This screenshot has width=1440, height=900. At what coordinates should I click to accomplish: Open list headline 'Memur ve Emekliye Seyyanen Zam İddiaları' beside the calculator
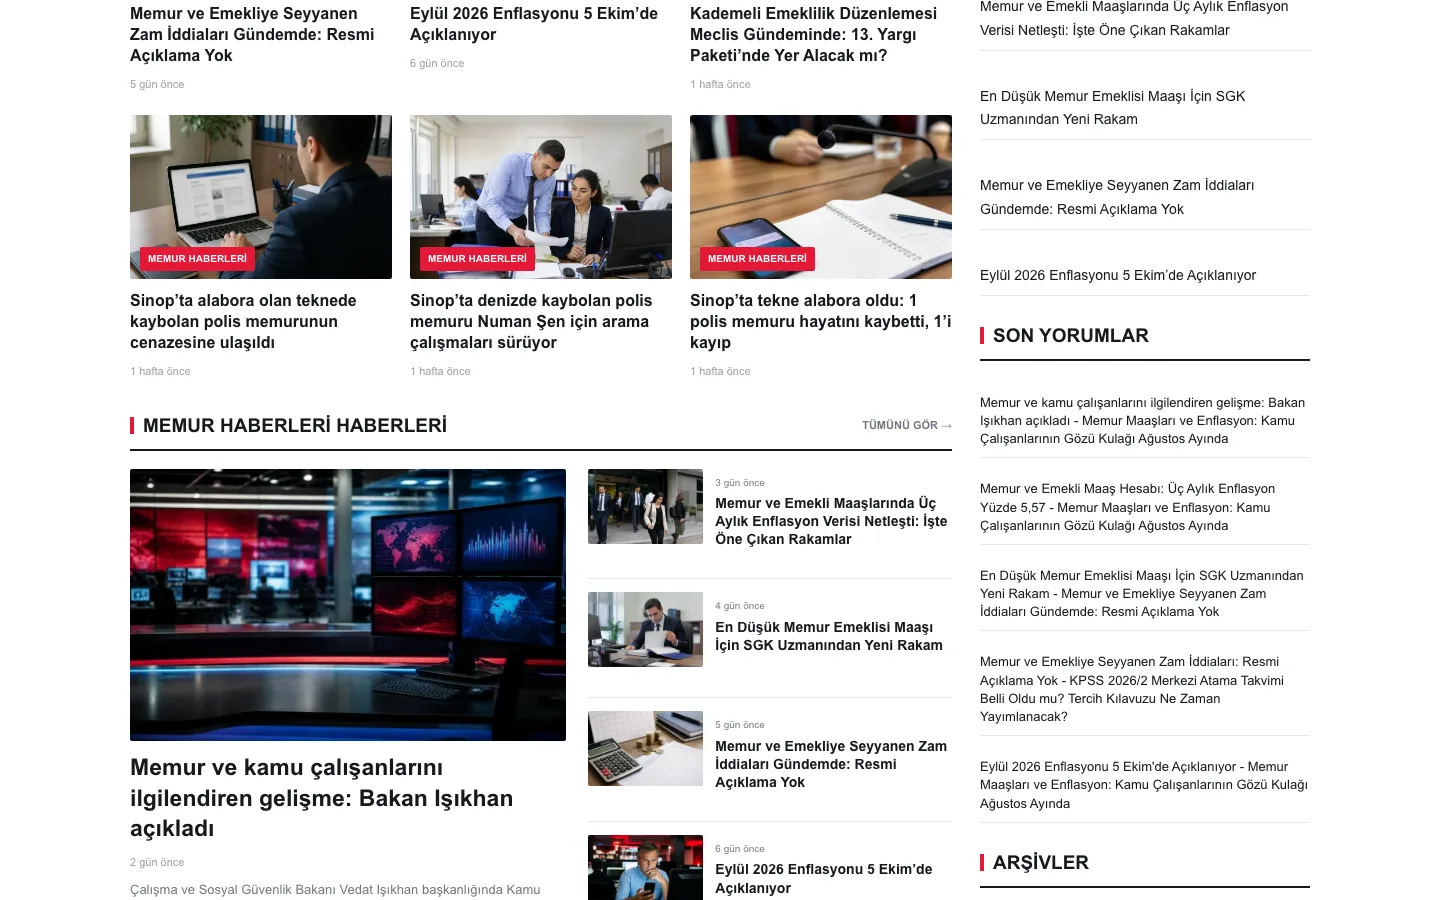point(831,764)
